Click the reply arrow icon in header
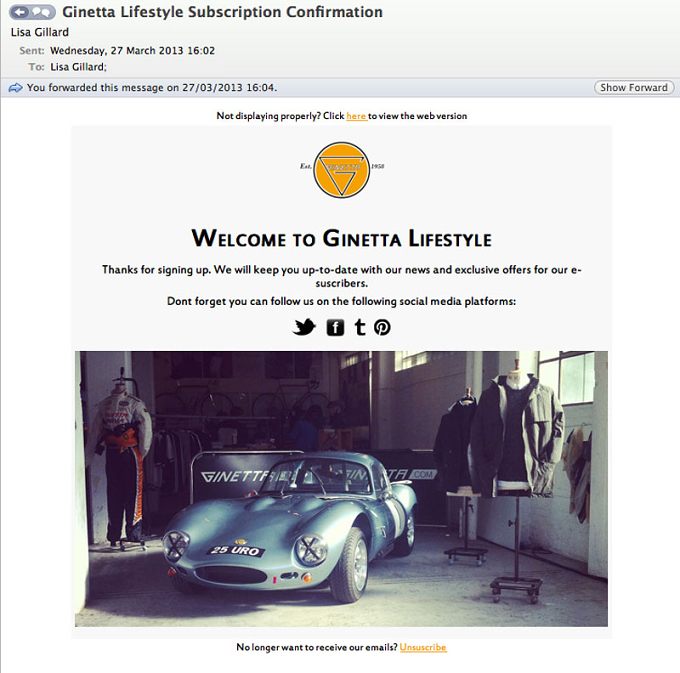This screenshot has height=673, width=680. (x=20, y=12)
